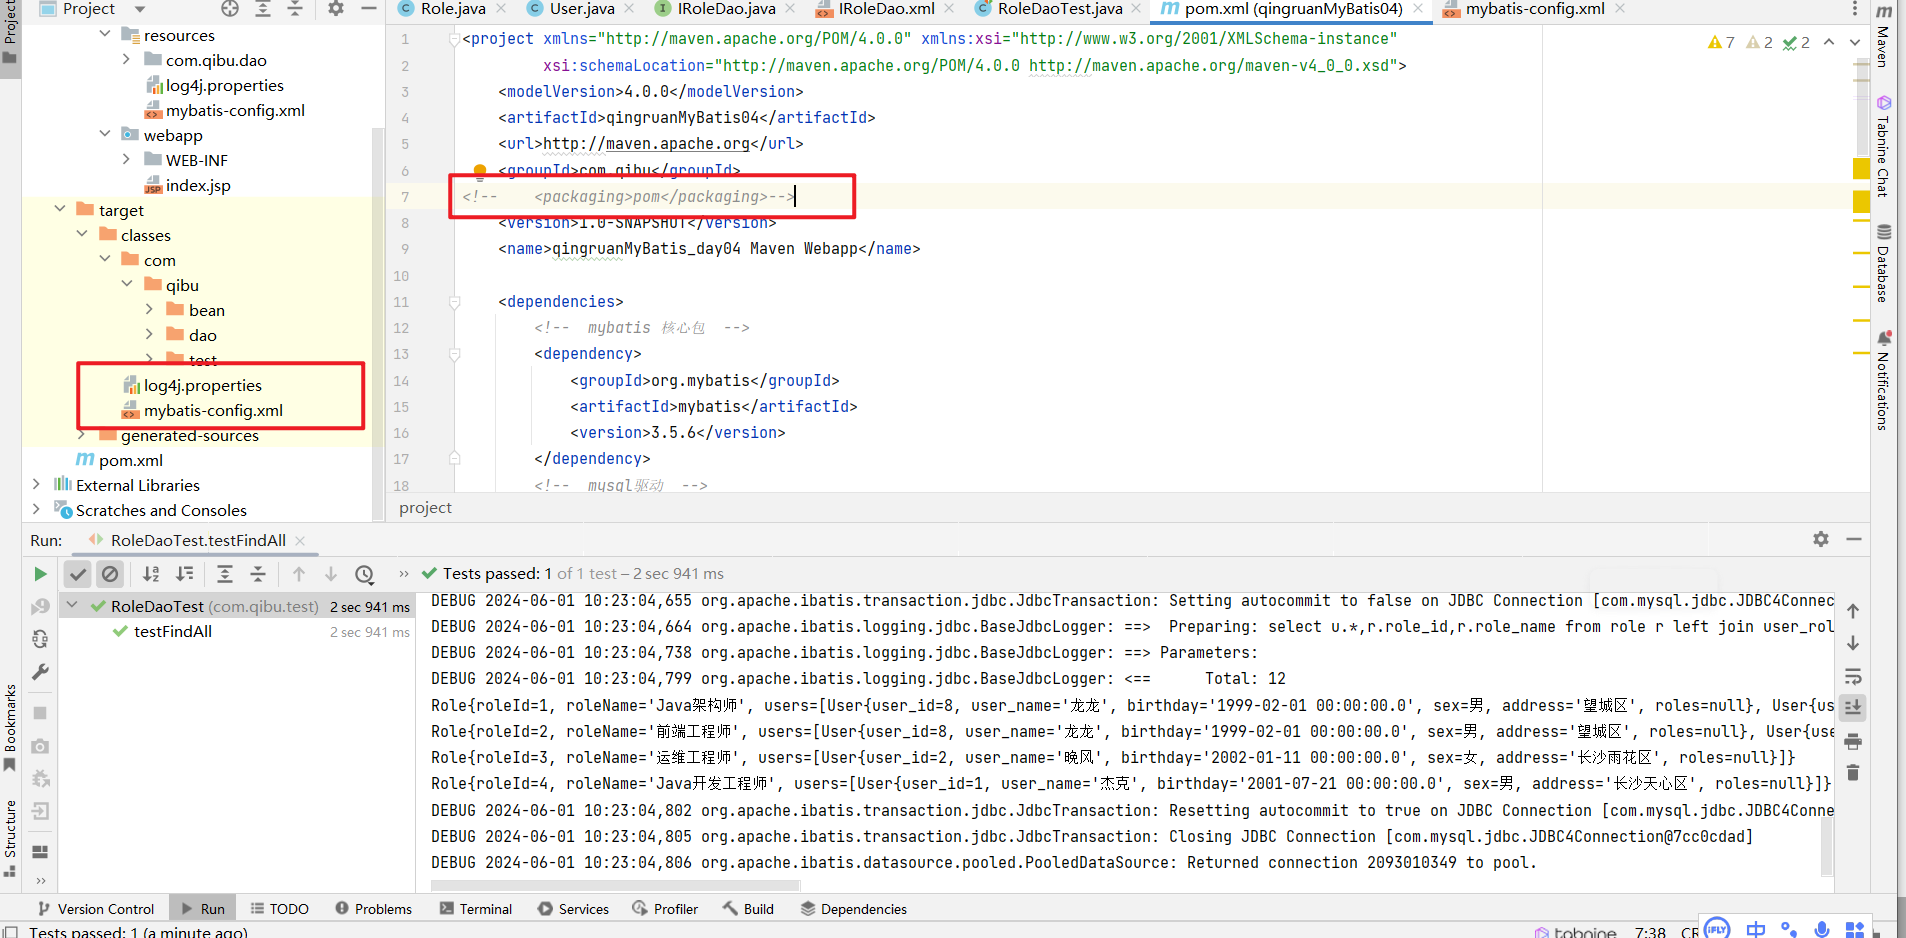The image size is (1906, 938).
Task: Toggle soft-wrap in the console
Action: (1853, 676)
